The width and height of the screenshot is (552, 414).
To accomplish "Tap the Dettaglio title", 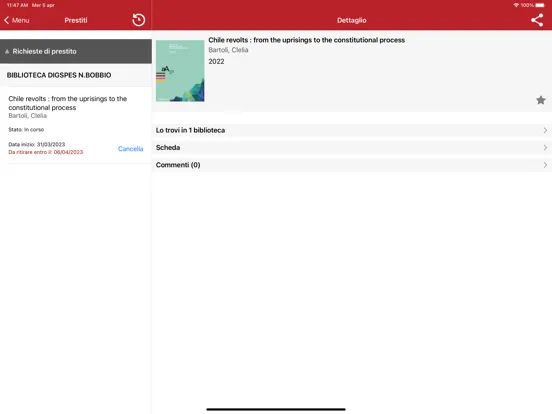I will (x=352, y=20).
